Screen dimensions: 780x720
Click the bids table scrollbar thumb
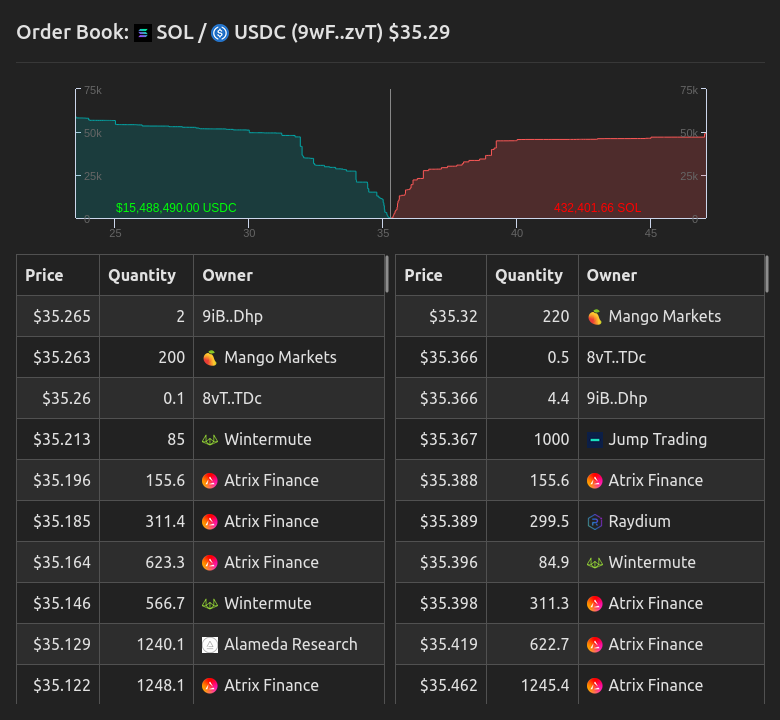[387, 274]
